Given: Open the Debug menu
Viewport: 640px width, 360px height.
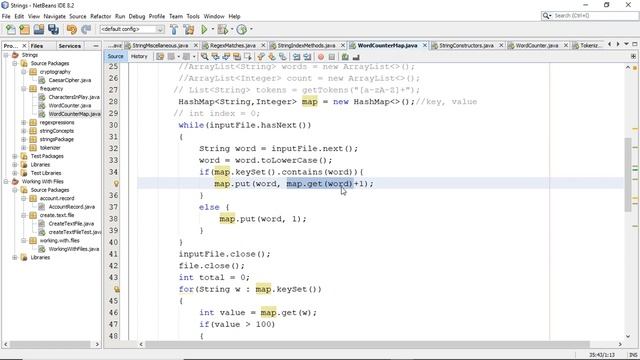Looking at the screenshot, I should 137,16.
